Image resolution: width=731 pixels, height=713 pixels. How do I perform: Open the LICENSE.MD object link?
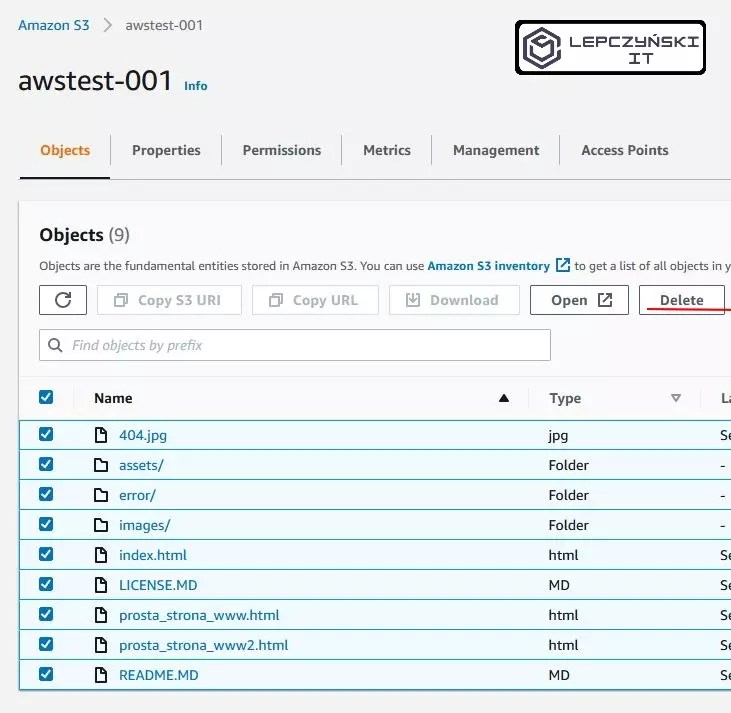pos(158,585)
